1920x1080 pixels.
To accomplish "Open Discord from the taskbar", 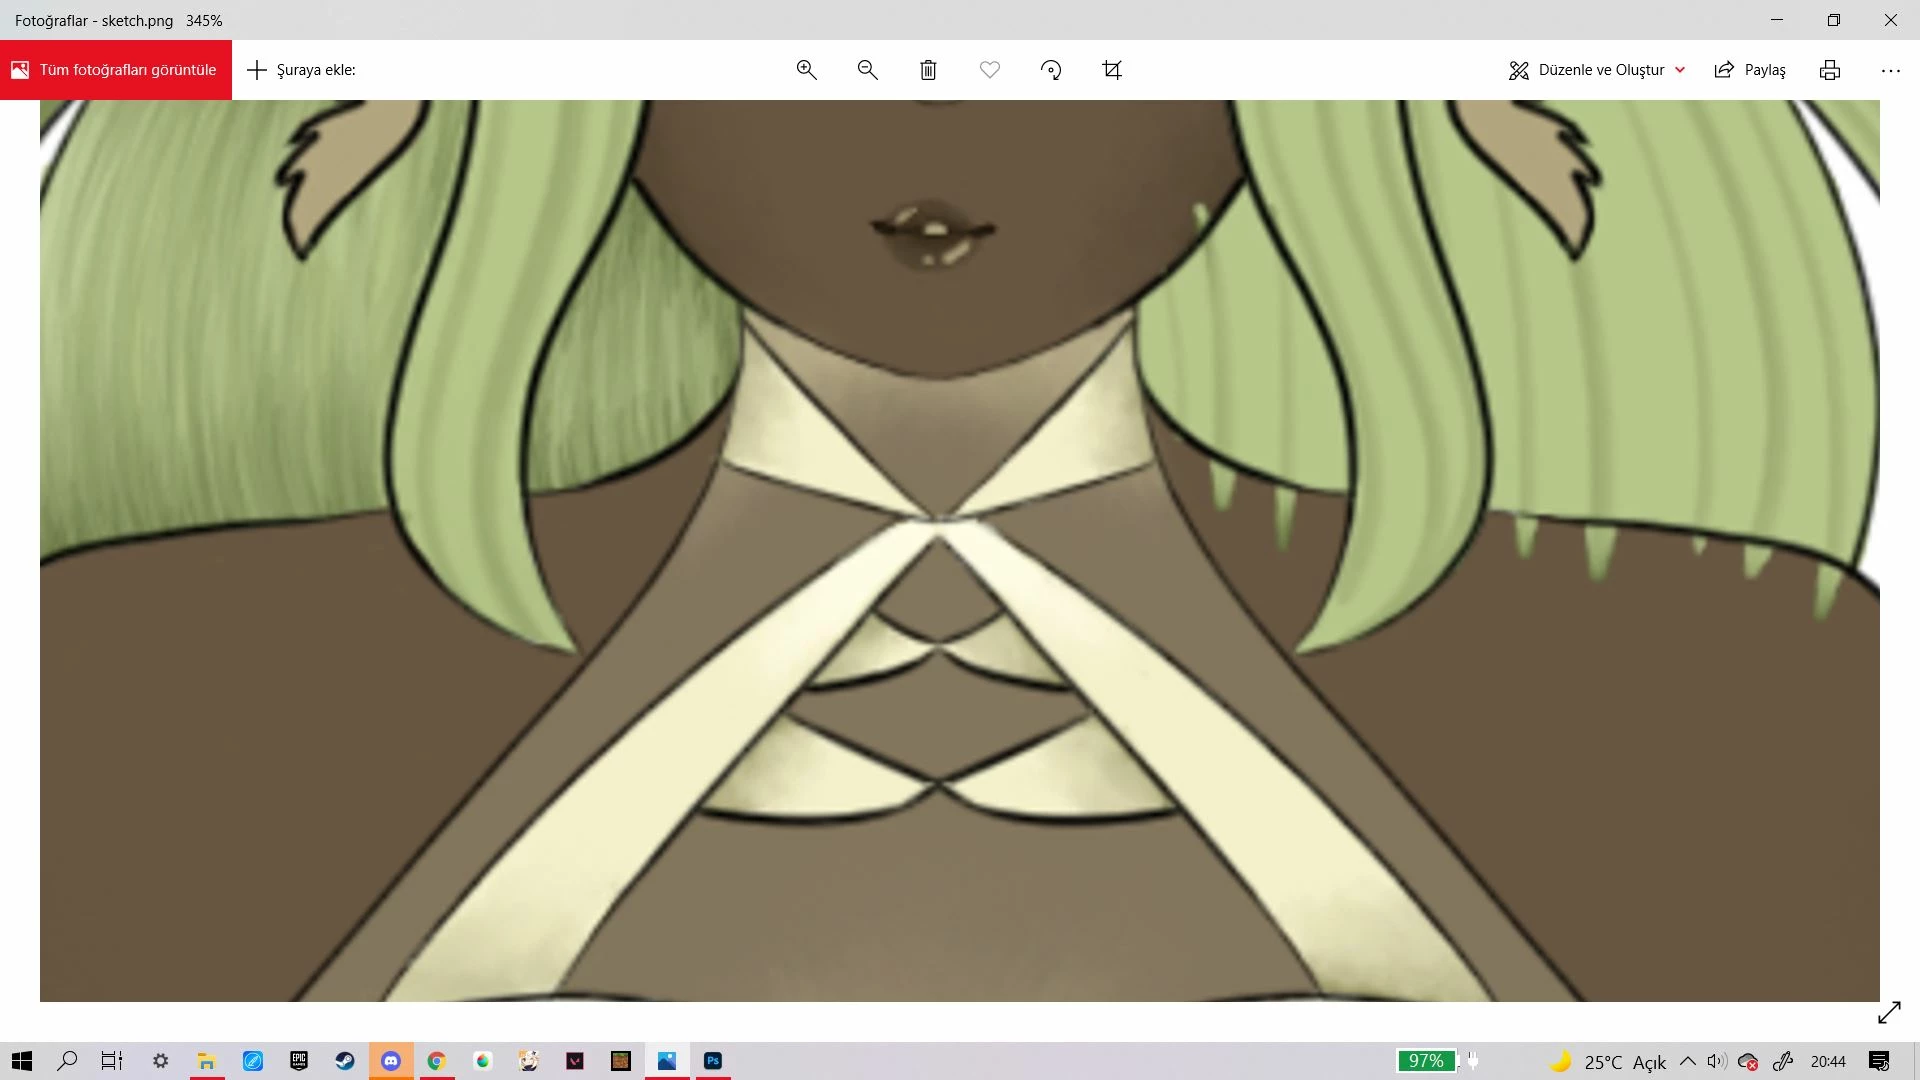I will pos(391,1061).
